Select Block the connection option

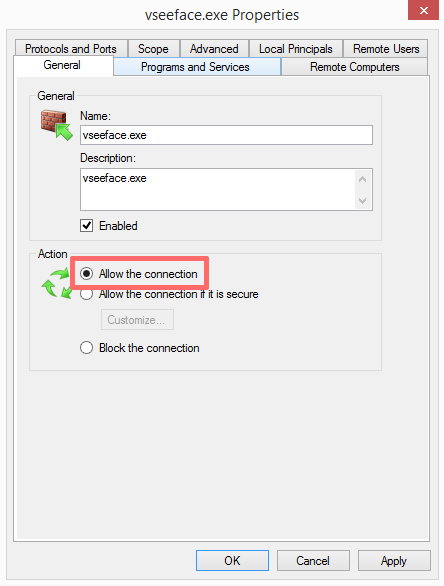[86, 348]
